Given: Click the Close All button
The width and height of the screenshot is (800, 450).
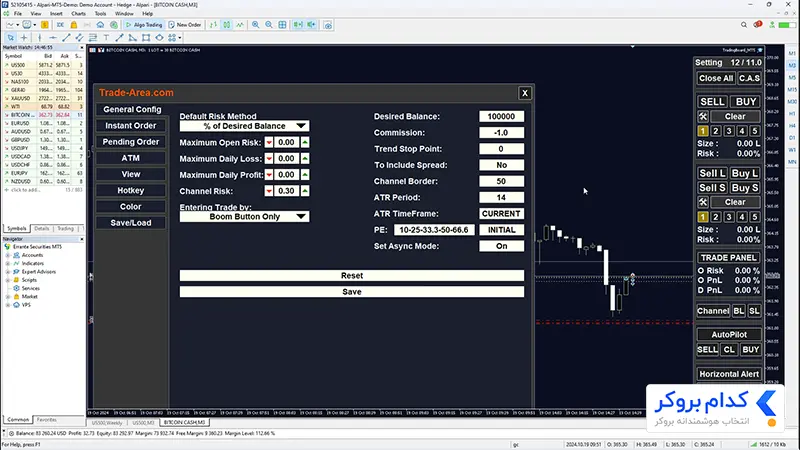Looking at the screenshot, I should tap(716, 78).
